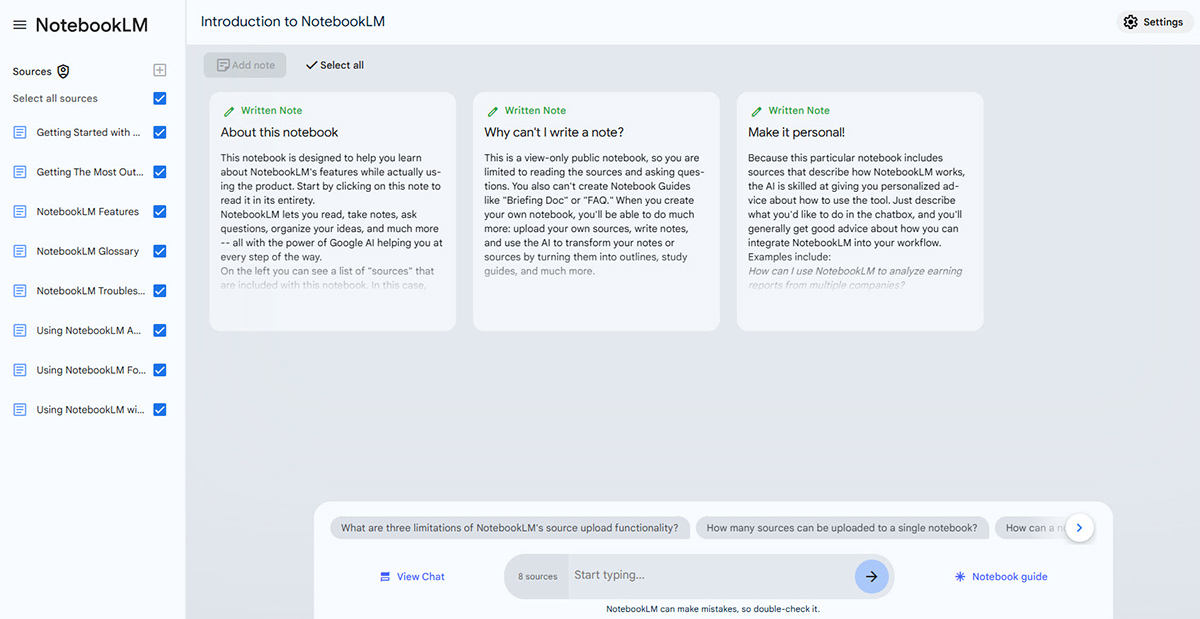The width and height of the screenshot is (1200, 619).
Task: Click pencil icon on Make it personal note
Action: [x=757, y=111]
